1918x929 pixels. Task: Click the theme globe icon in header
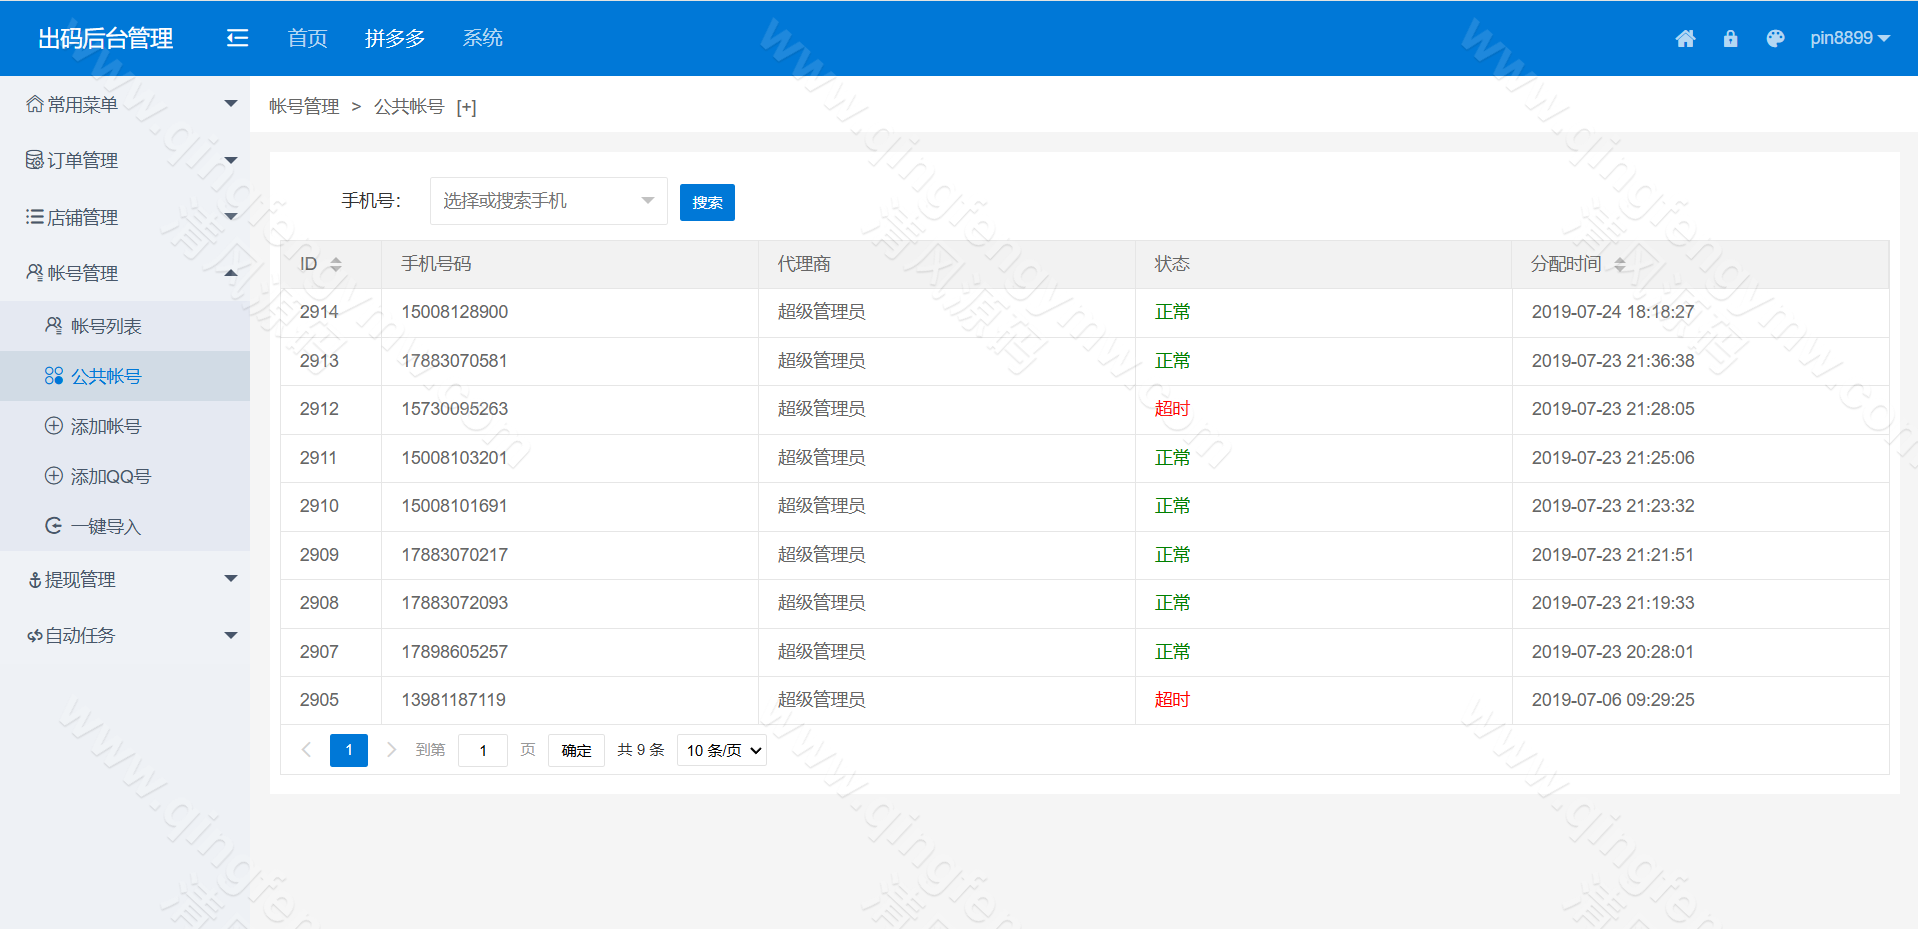[x=1776, y=38]
